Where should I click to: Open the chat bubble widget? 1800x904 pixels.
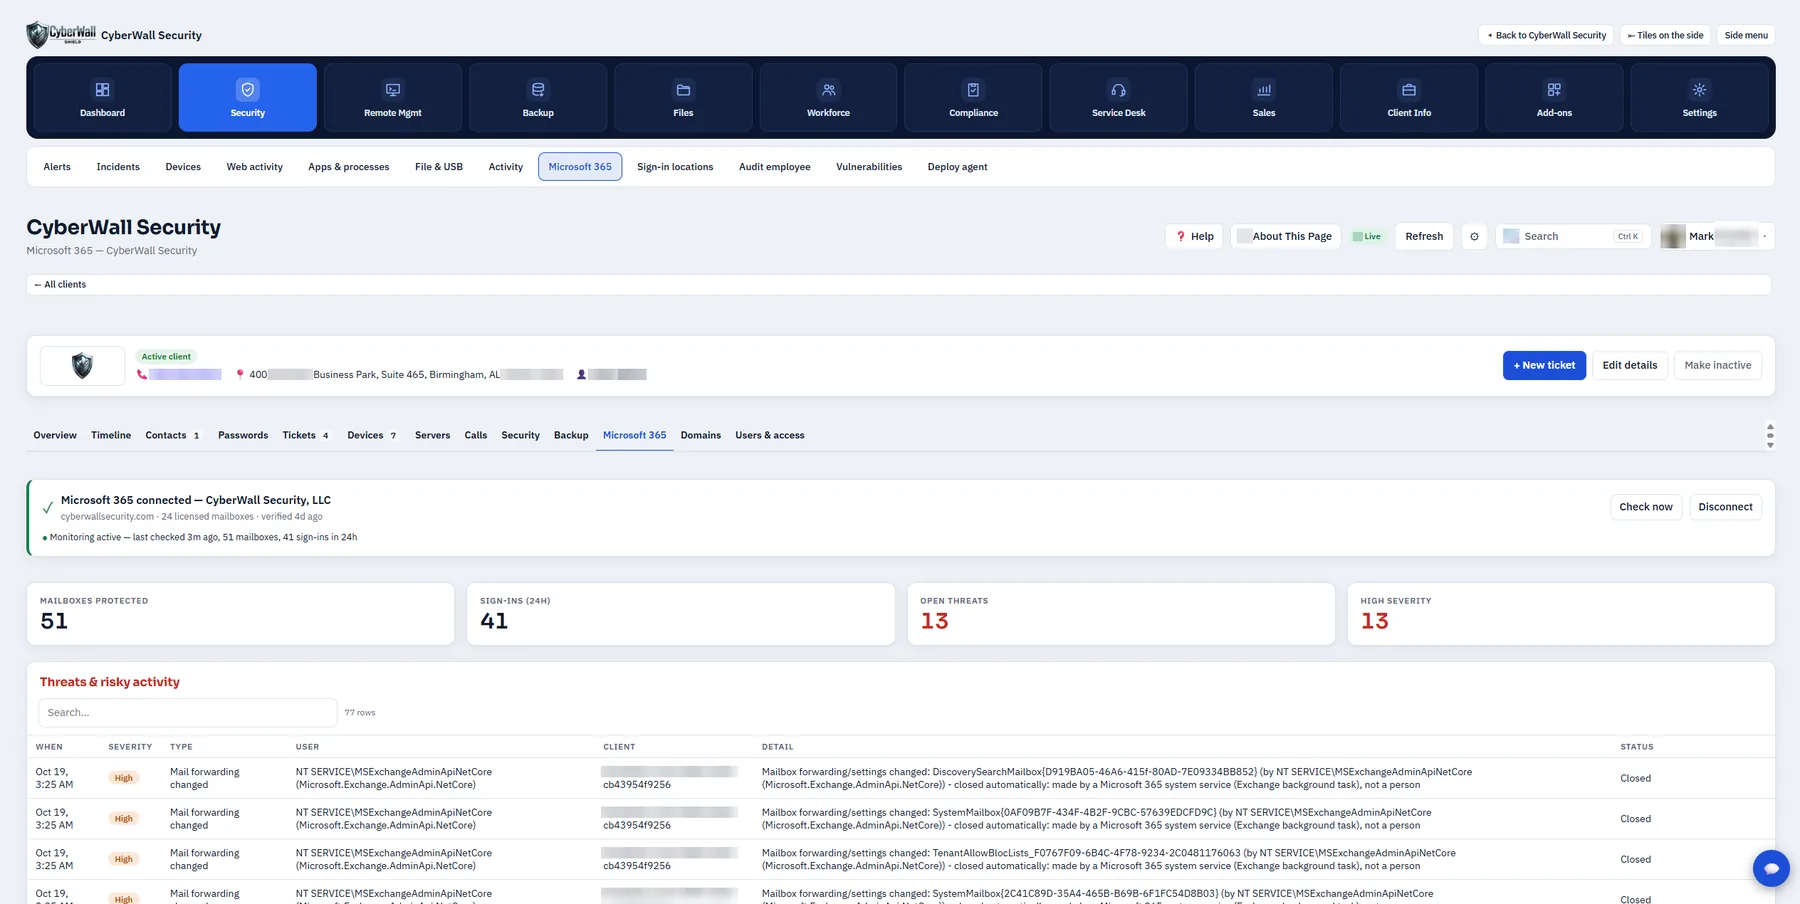pos(1771,868)
